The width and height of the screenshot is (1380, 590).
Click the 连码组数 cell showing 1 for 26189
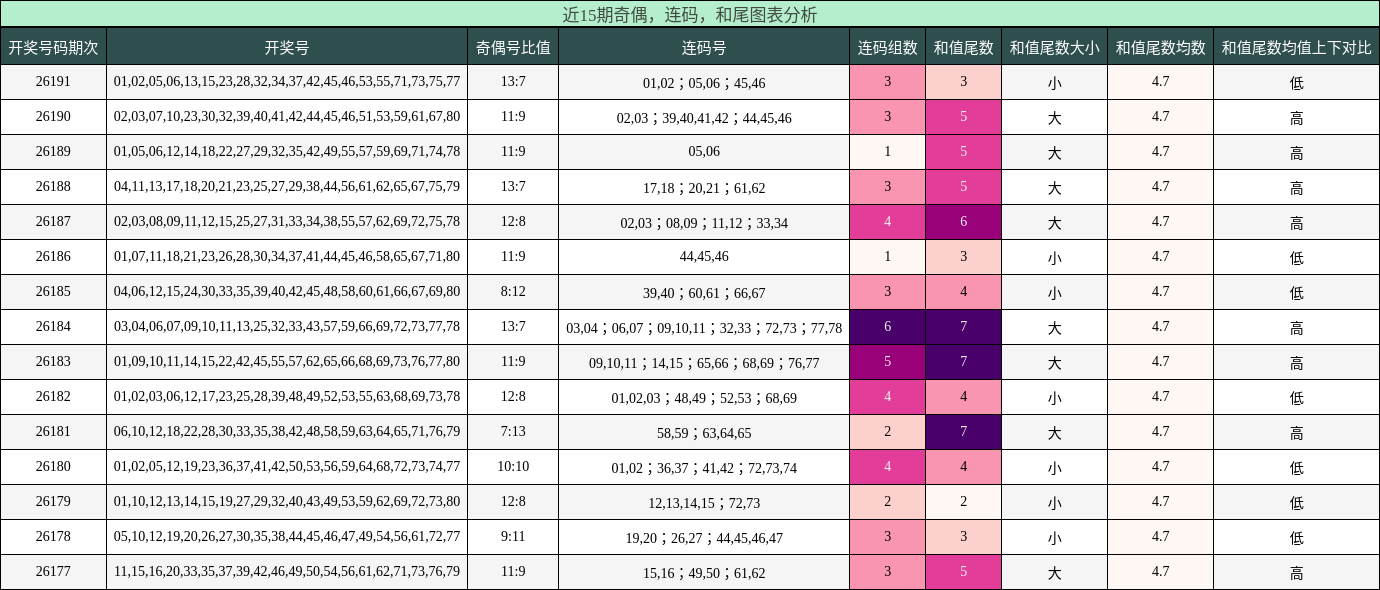click(888, 152)
